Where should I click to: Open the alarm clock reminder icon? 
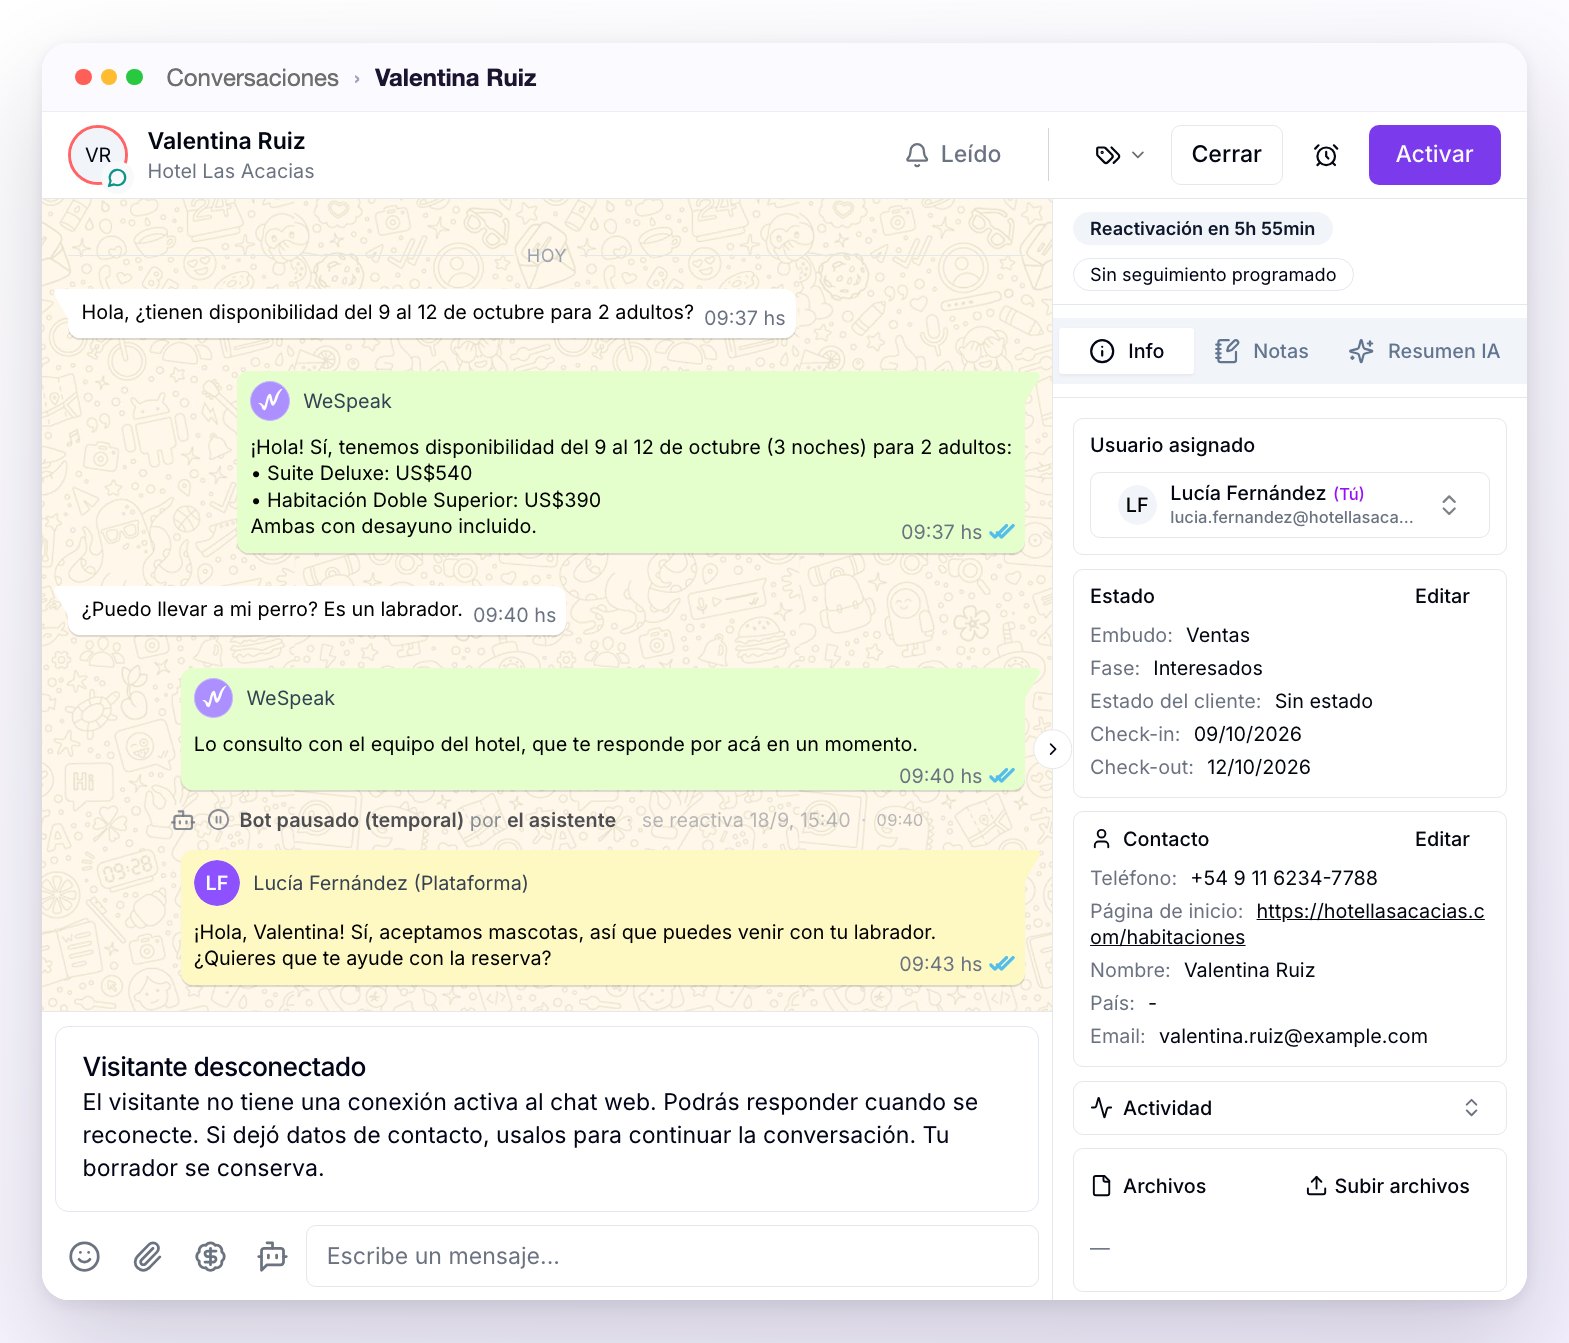(1326, 155)
